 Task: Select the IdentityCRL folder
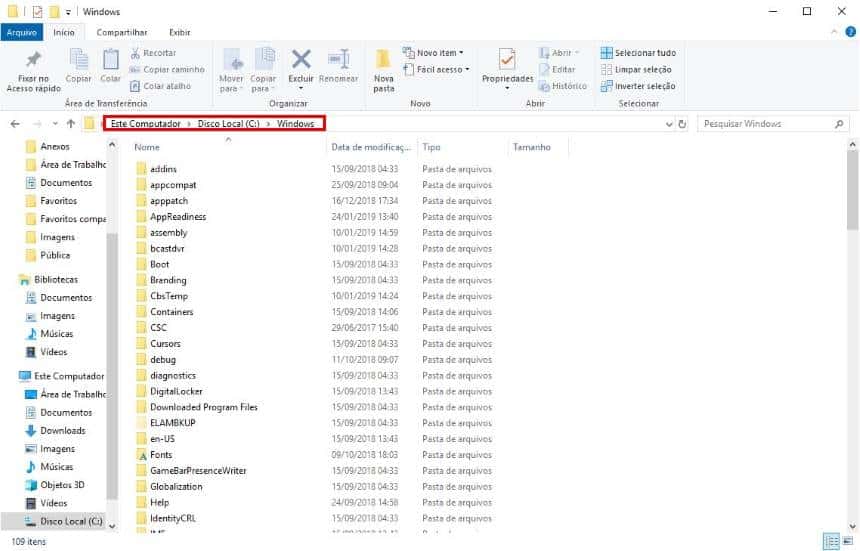coord(172,518)
